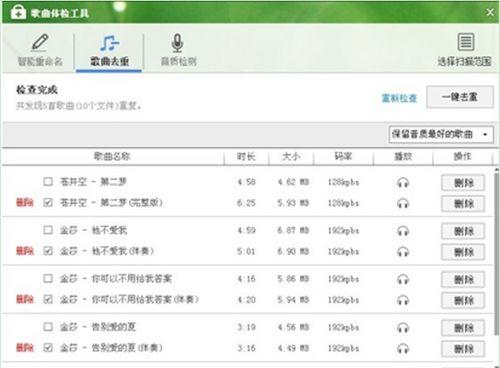The height and width of the screenshot is (368, 500).
Task: Uncheck 苍井空 - 第二梦 (完整版)
Action: [48, 202]
